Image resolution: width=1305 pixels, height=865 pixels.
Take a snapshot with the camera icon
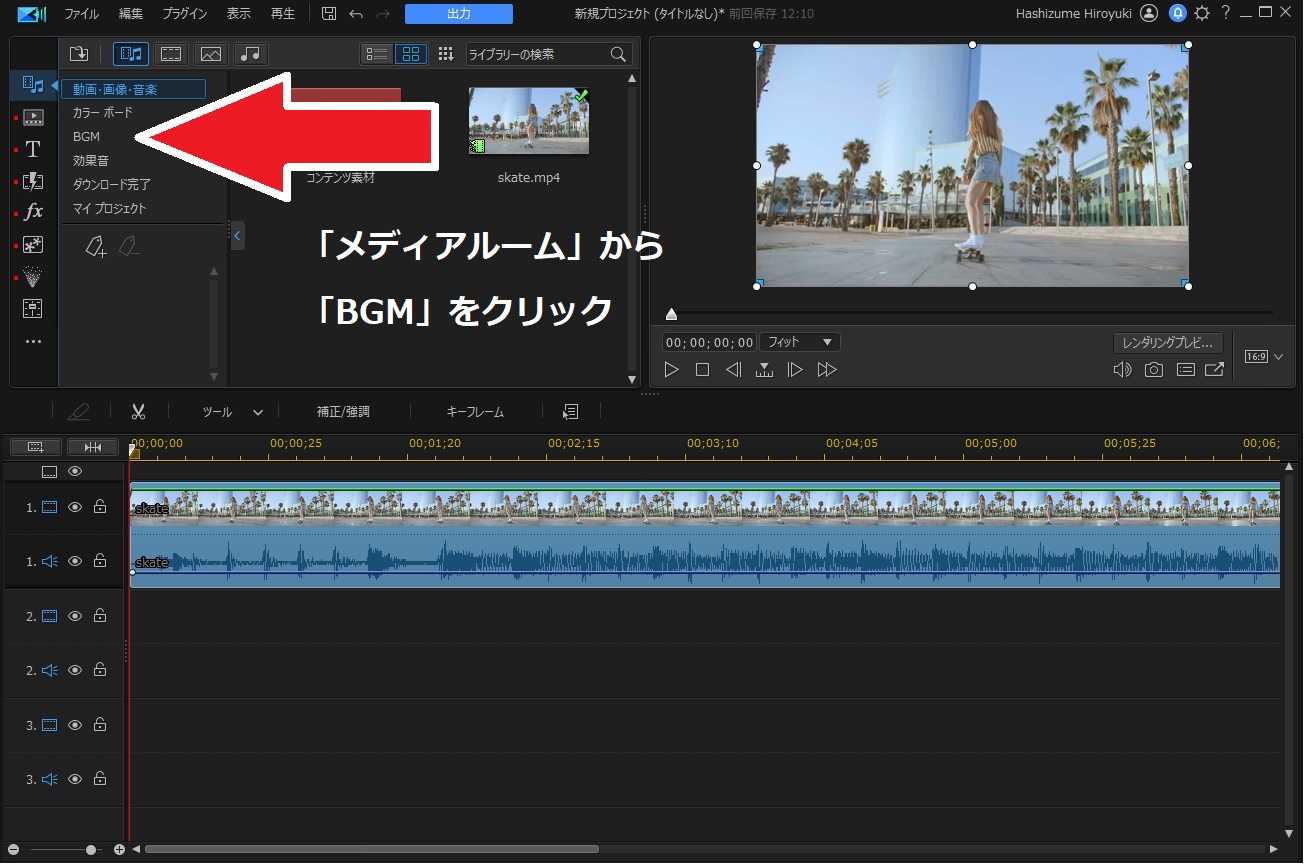click(1154, 370)
